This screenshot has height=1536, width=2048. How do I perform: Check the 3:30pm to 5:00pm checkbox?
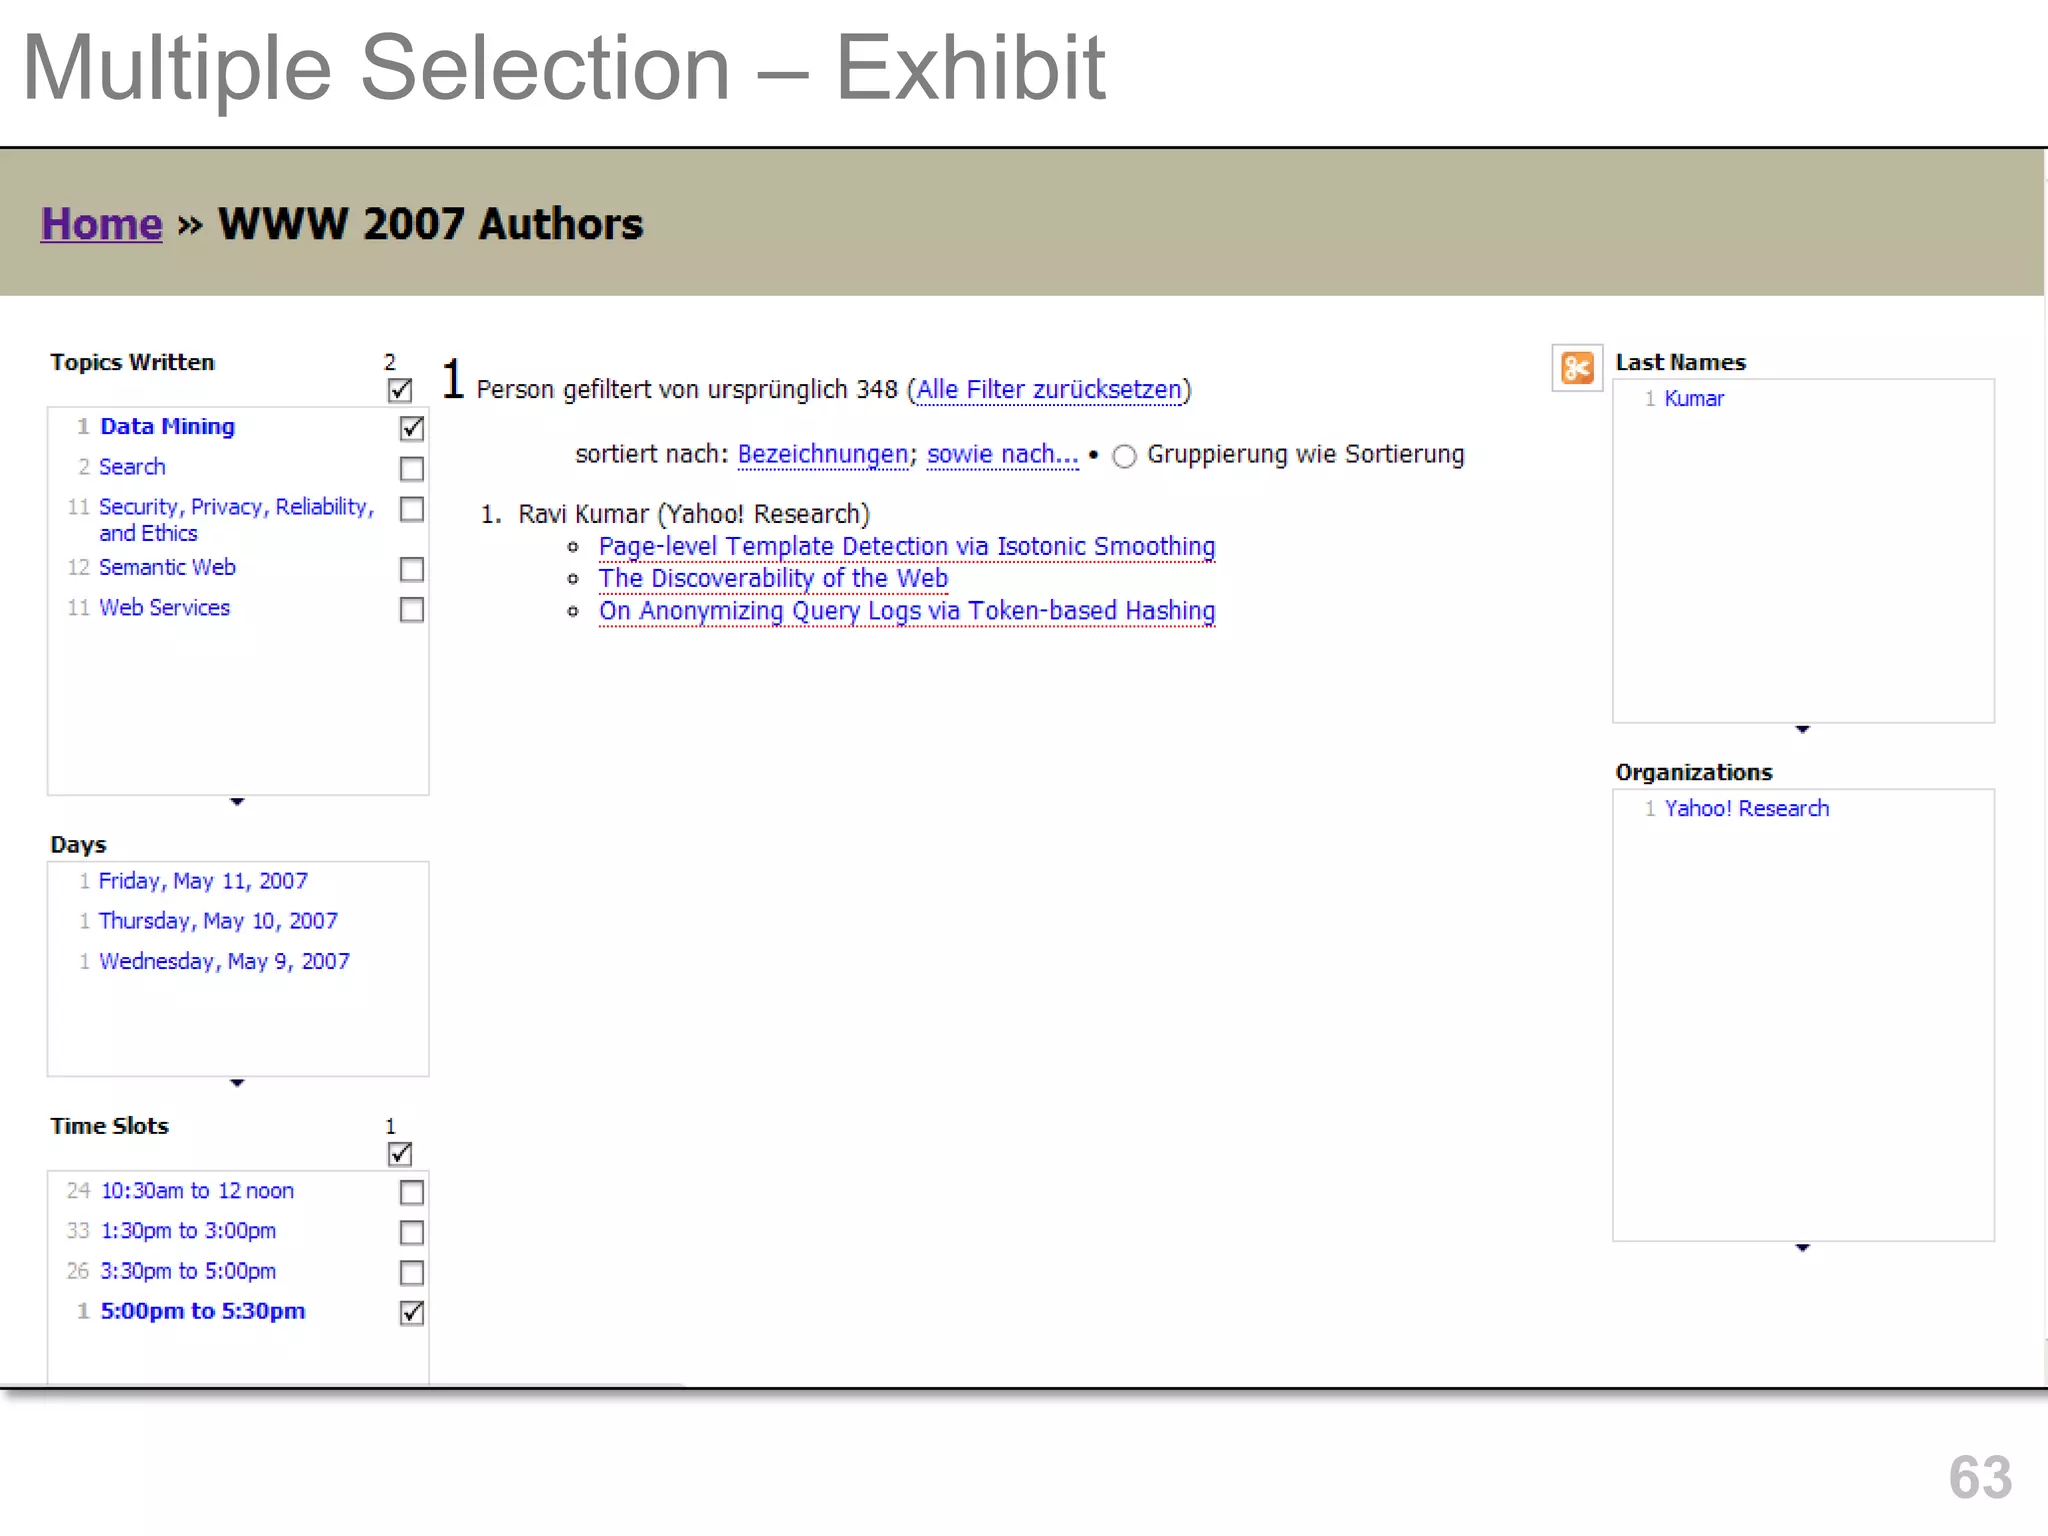pos(411,1272)
